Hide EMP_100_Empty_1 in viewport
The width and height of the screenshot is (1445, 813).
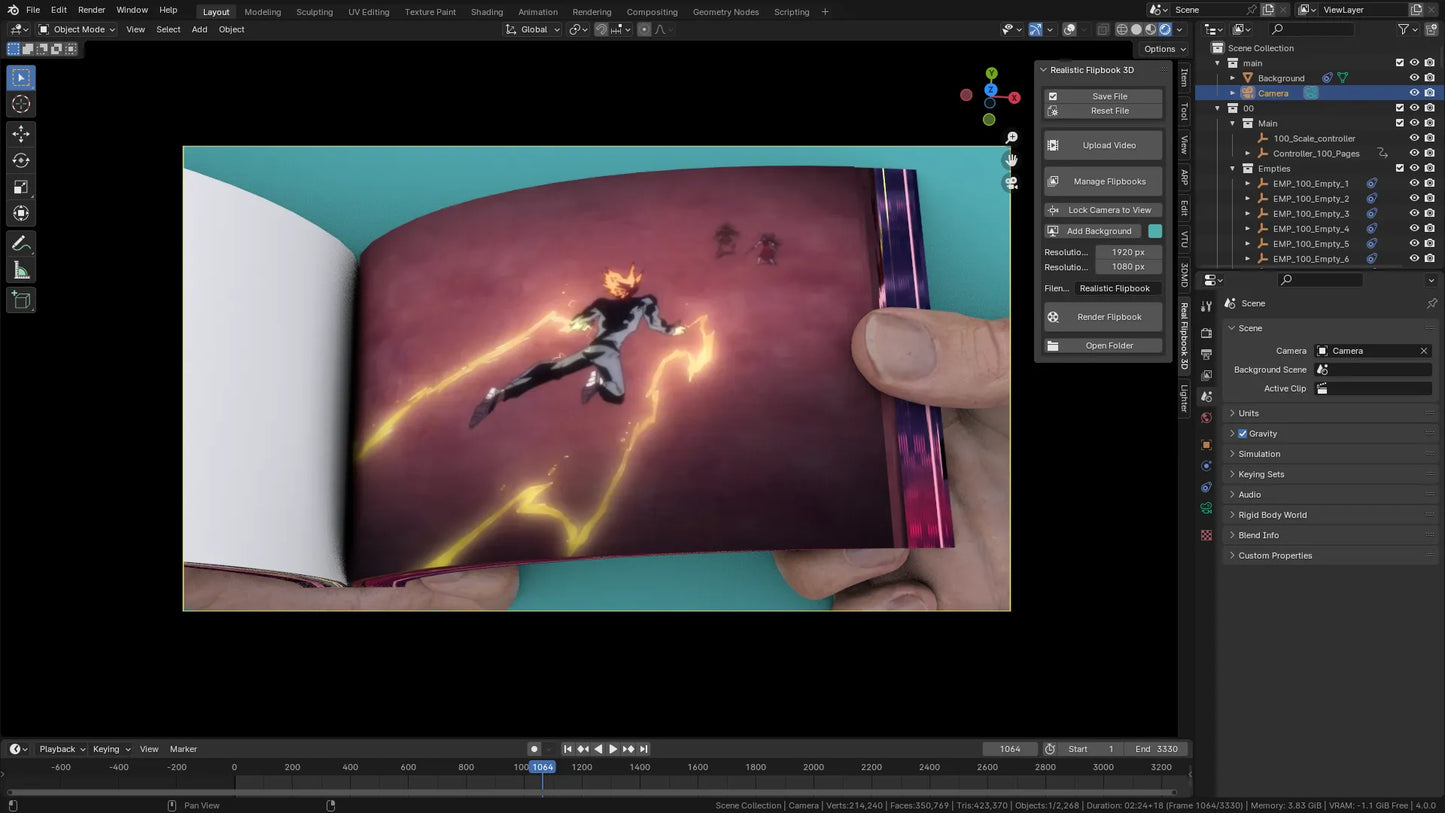1414,184
